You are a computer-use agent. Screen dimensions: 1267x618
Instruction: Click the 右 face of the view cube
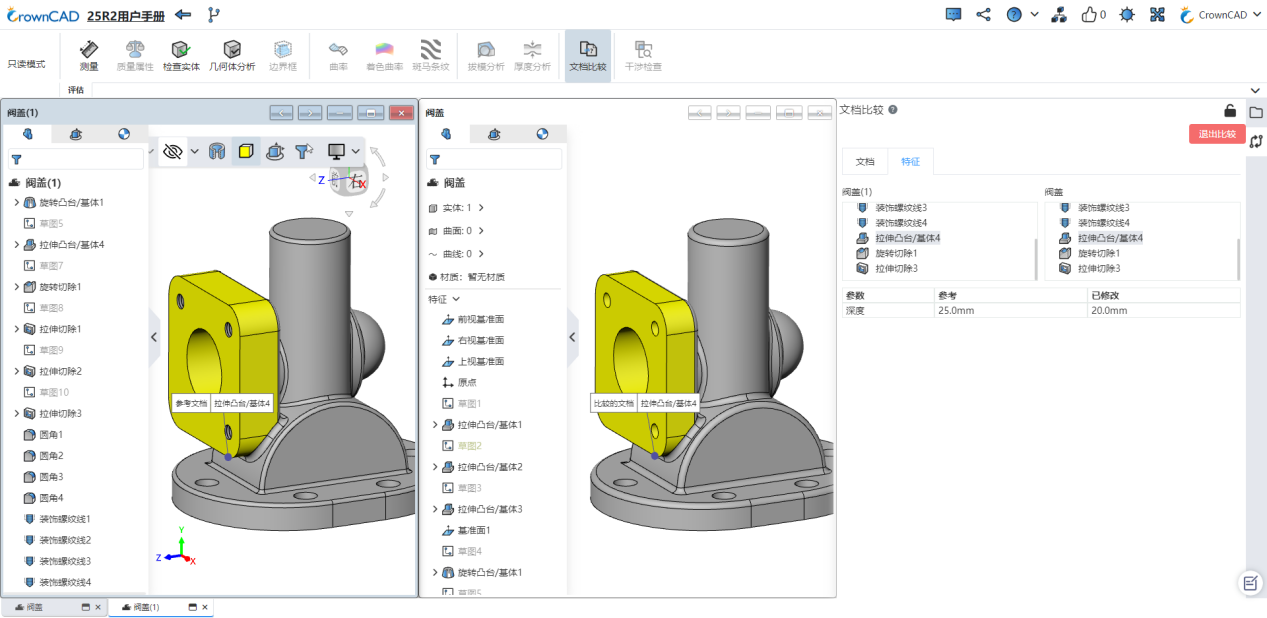tap(355, 181)
